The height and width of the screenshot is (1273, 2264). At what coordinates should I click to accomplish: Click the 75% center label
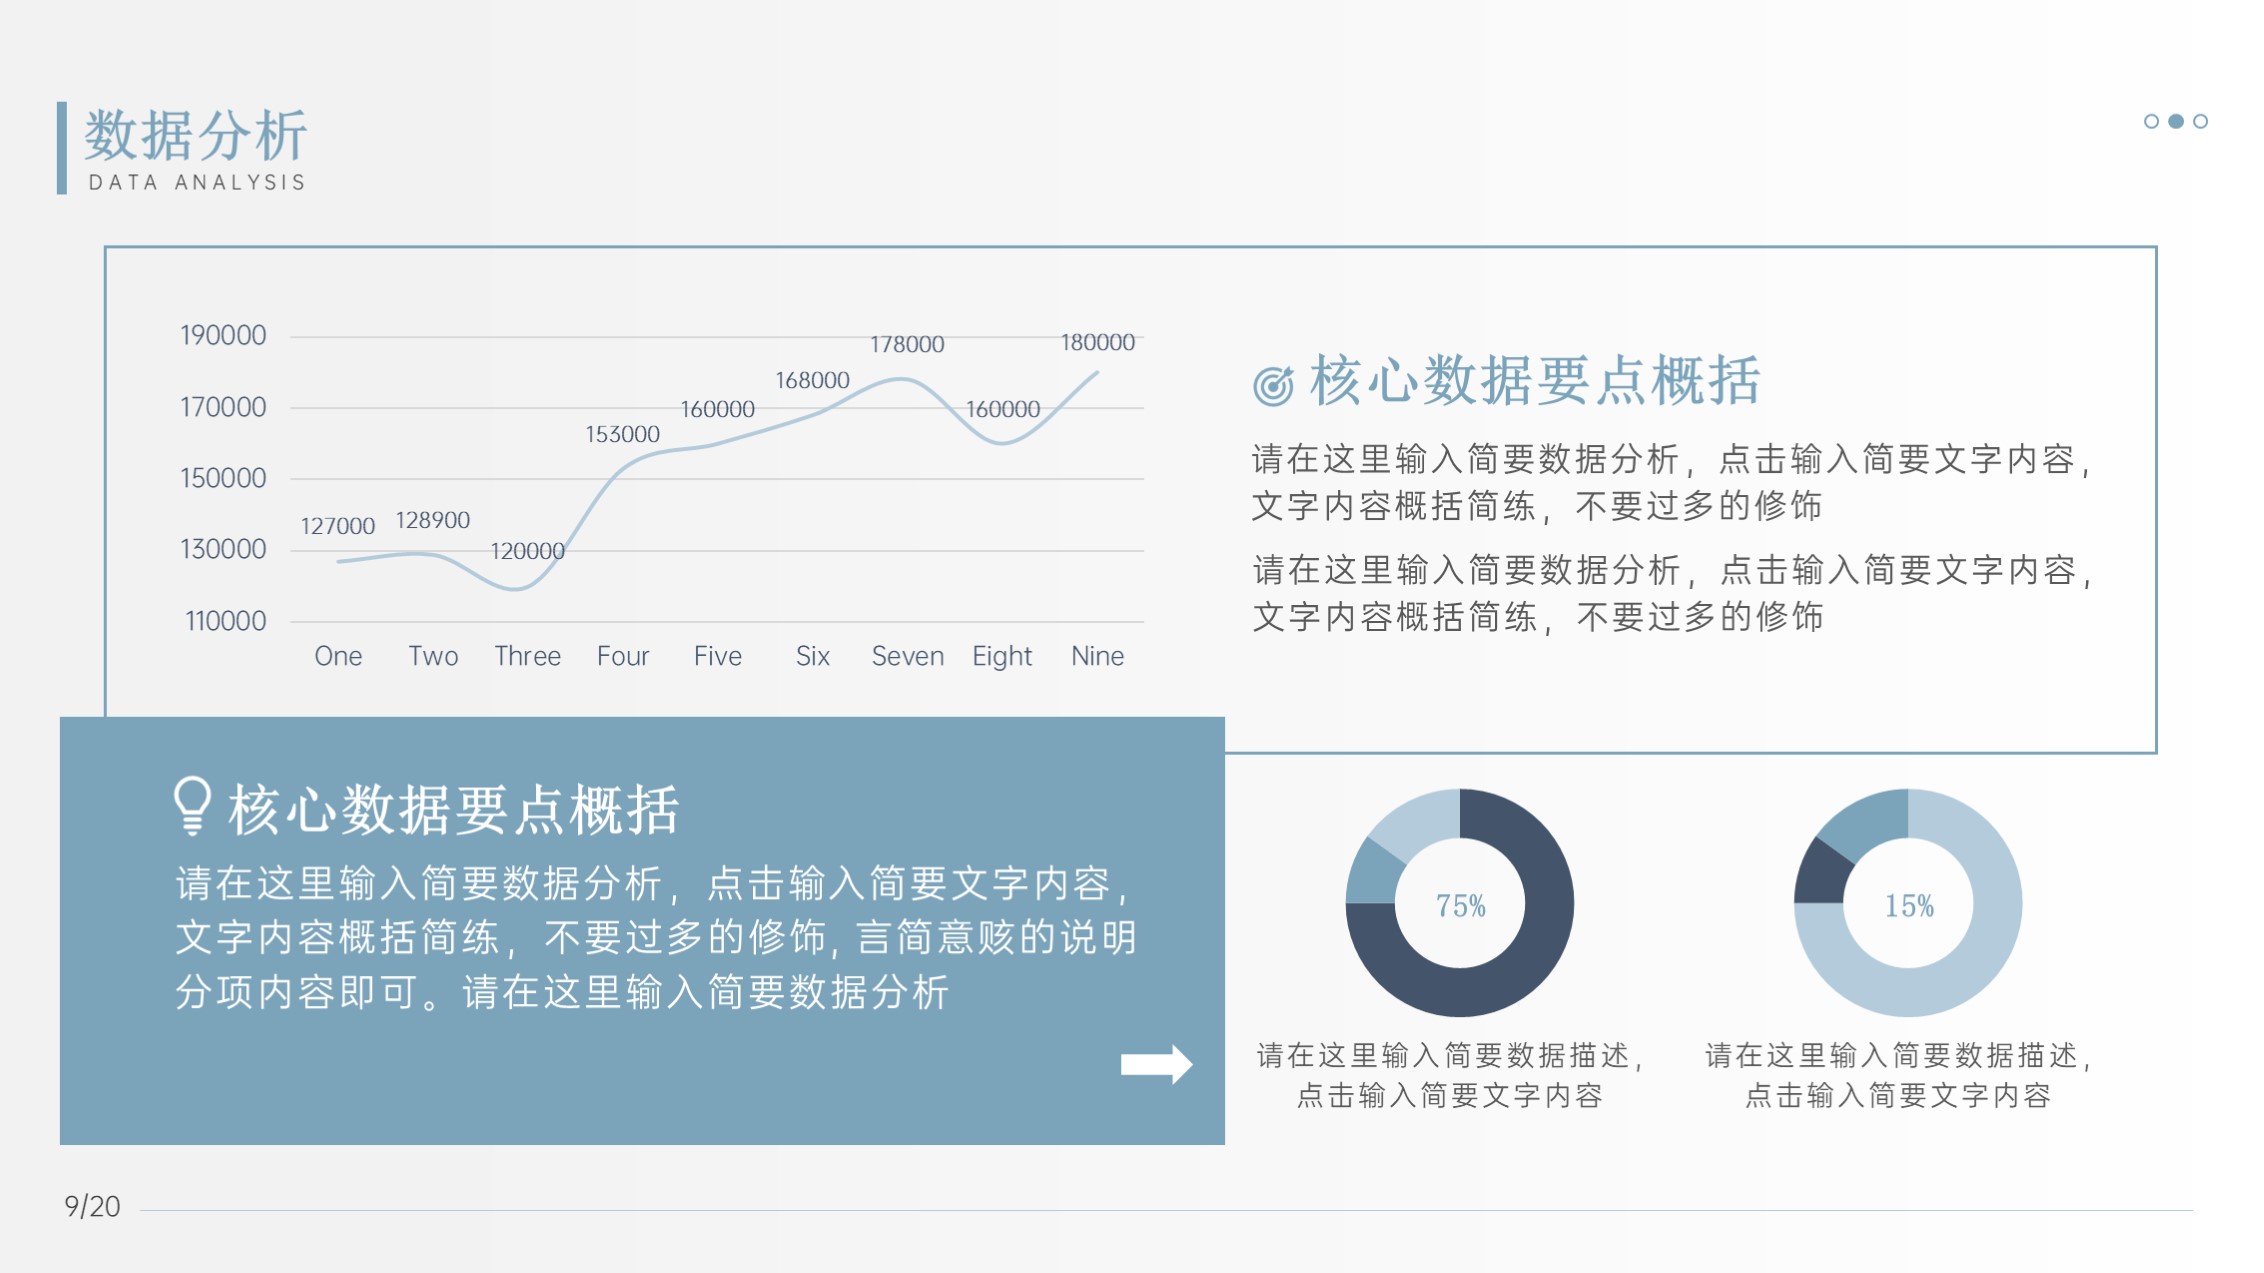1460,906
